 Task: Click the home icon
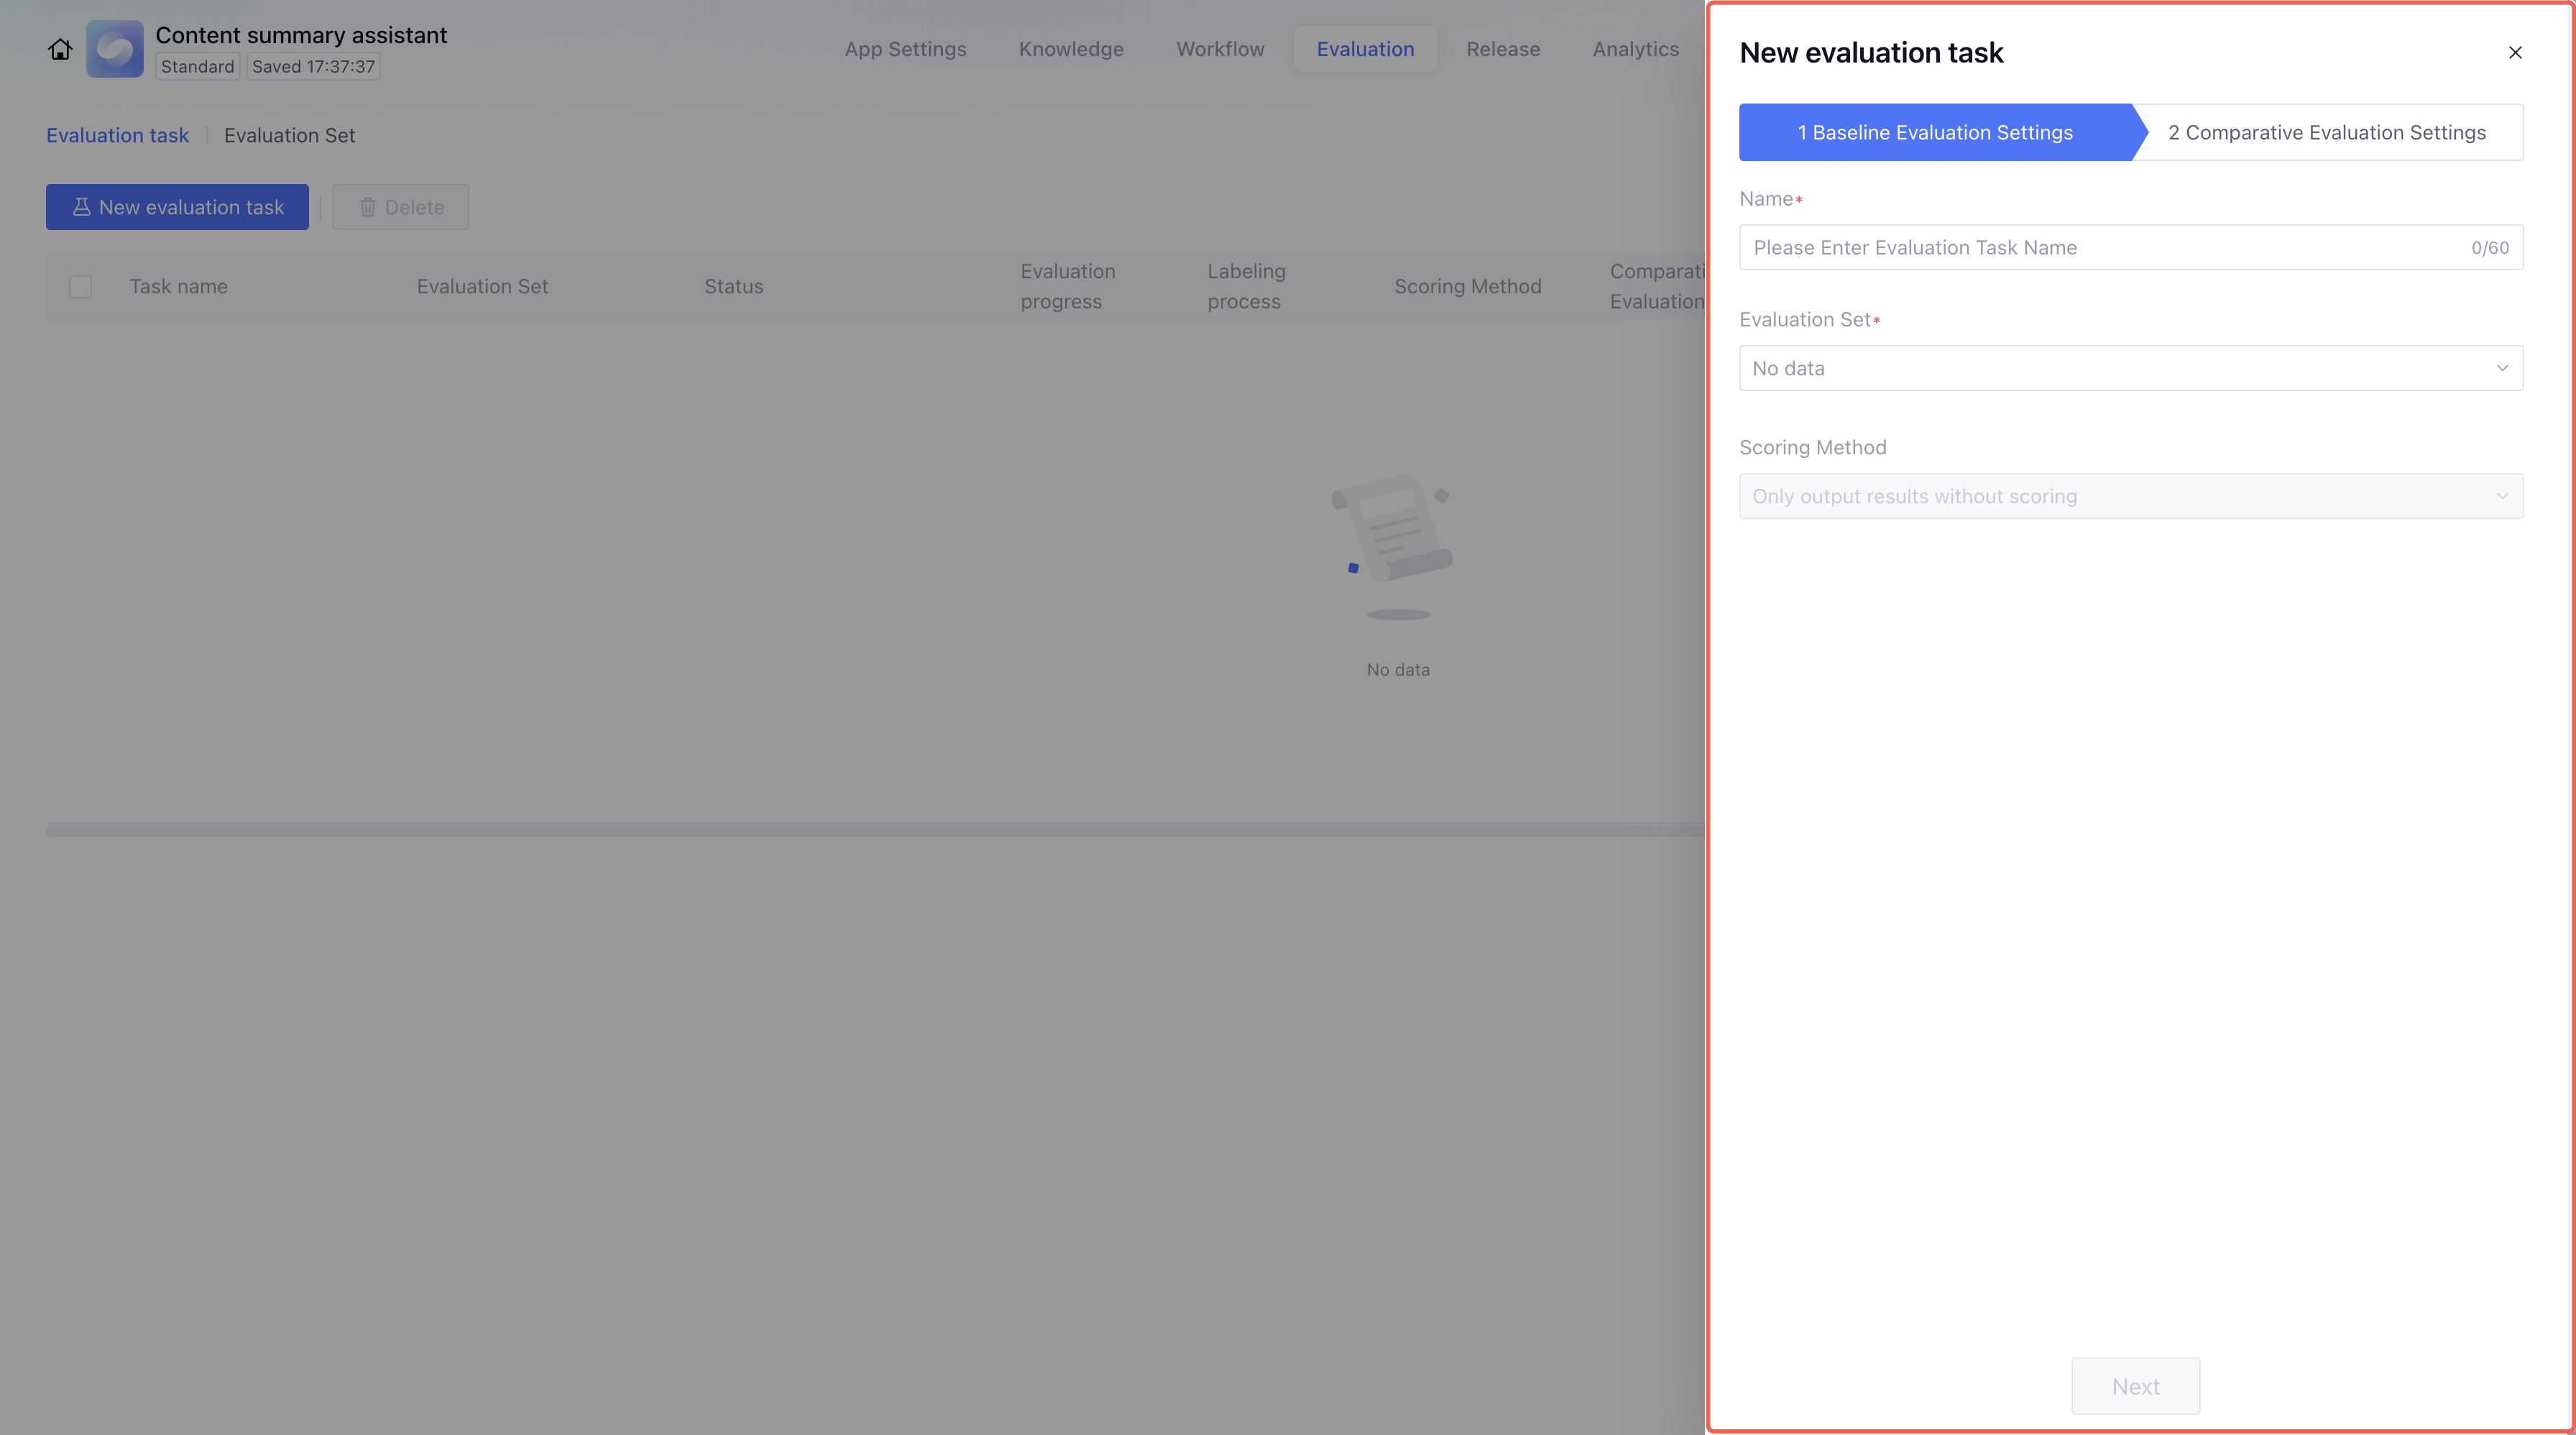pyautogui.click(x=60, y=49)
